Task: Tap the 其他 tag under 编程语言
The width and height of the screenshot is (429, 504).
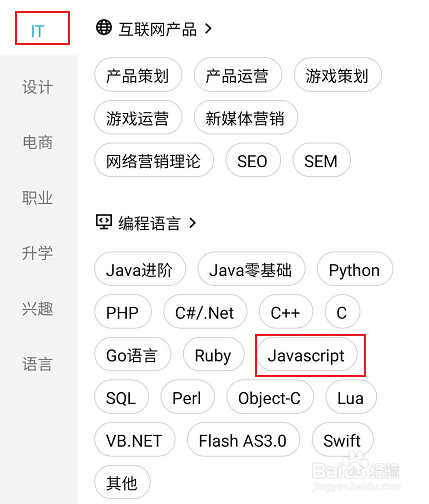Action: (x=122, y=482)
